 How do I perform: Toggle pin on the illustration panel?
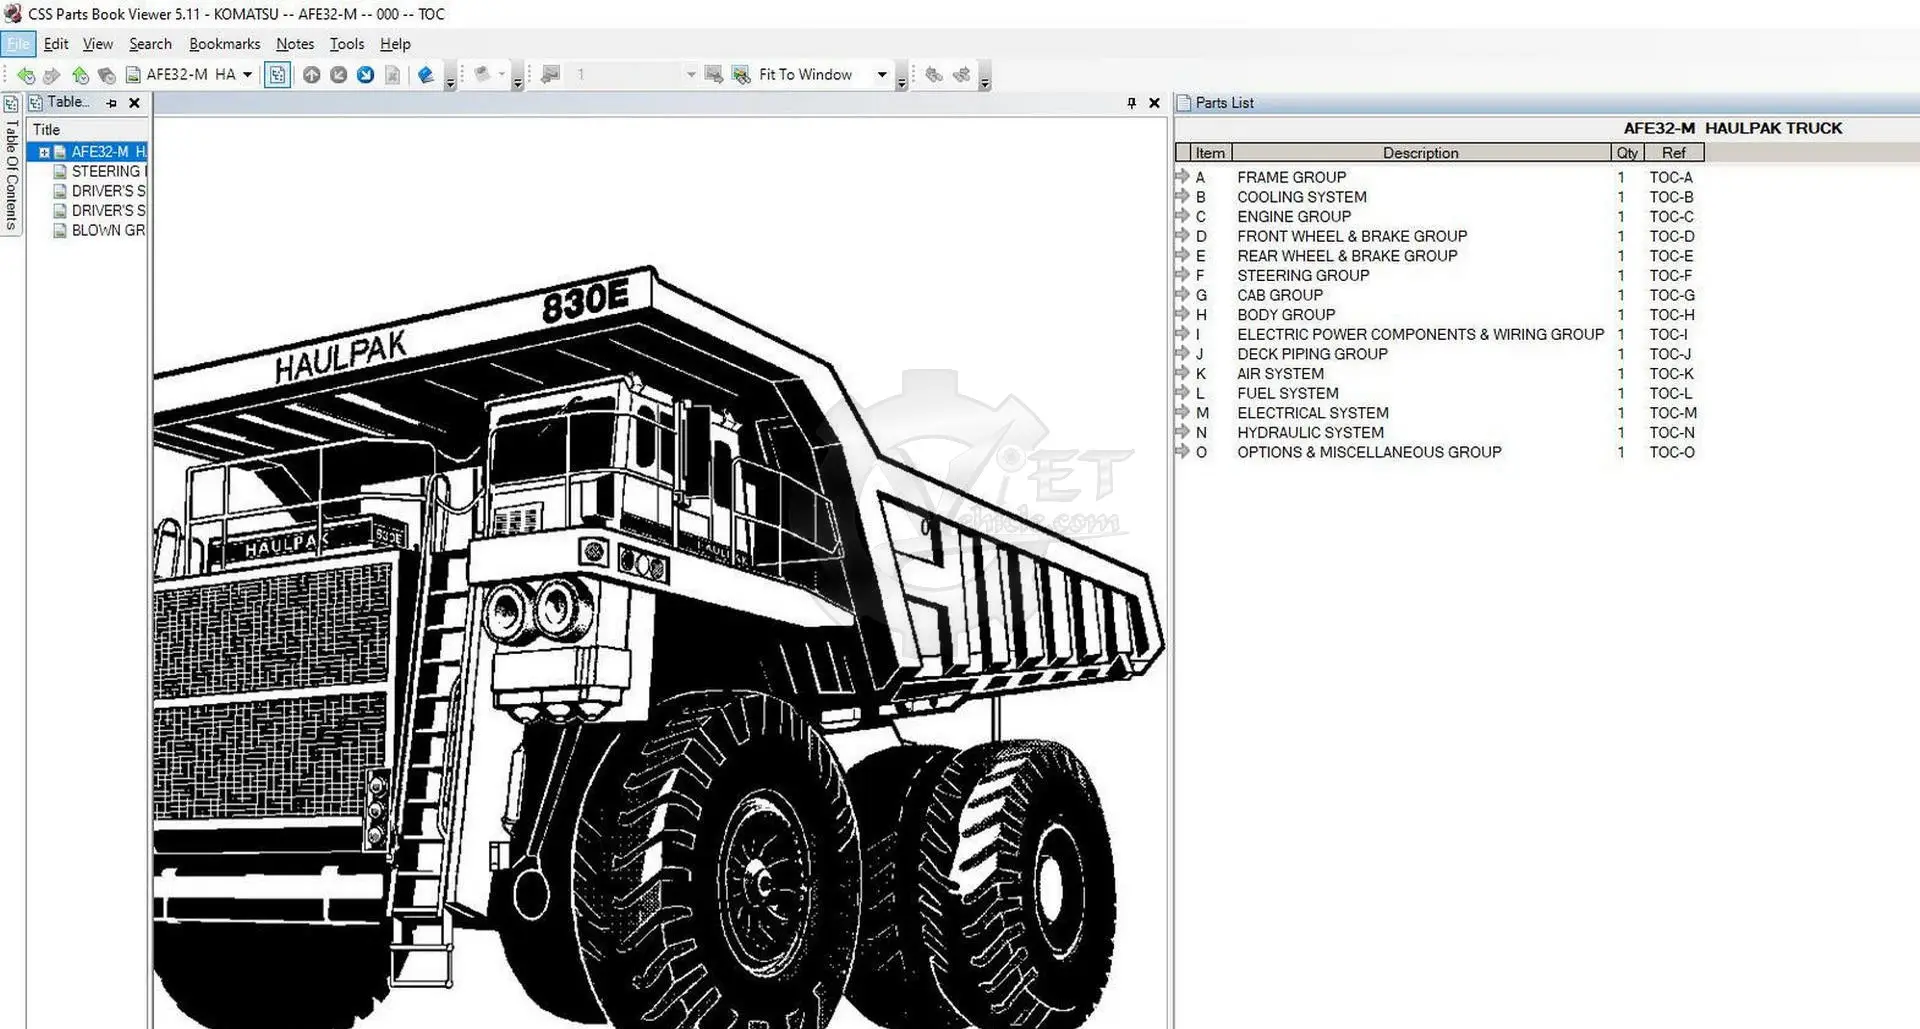tap(1131, 103)
